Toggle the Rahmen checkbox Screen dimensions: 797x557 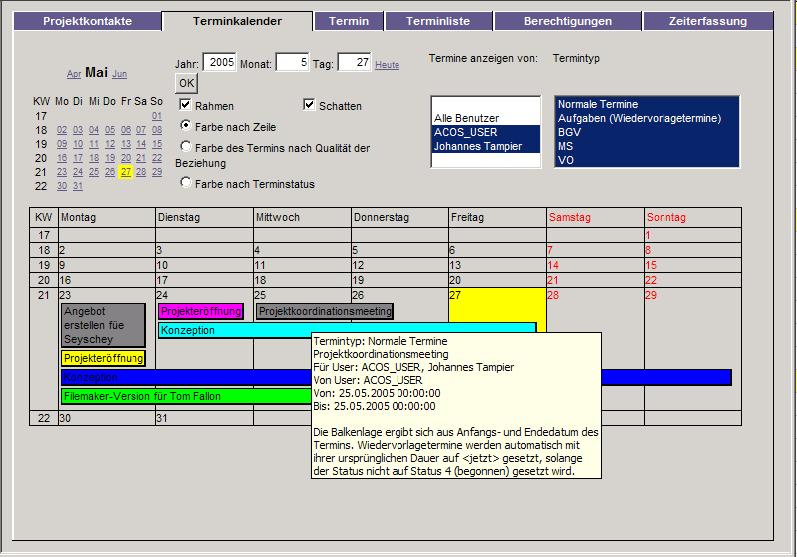coord(185,105)
